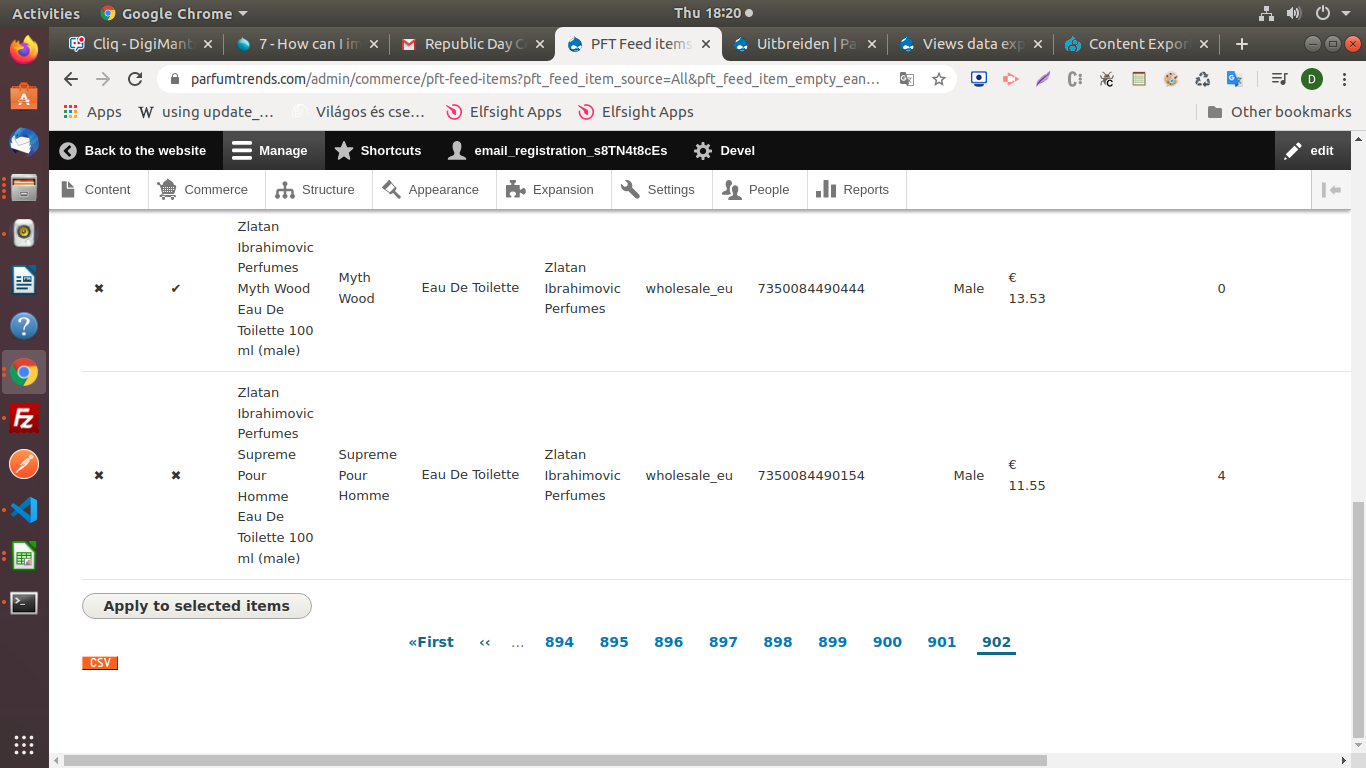Open Postman from the dock
This screenshot has height=768, width=1366.
point(24,465)
